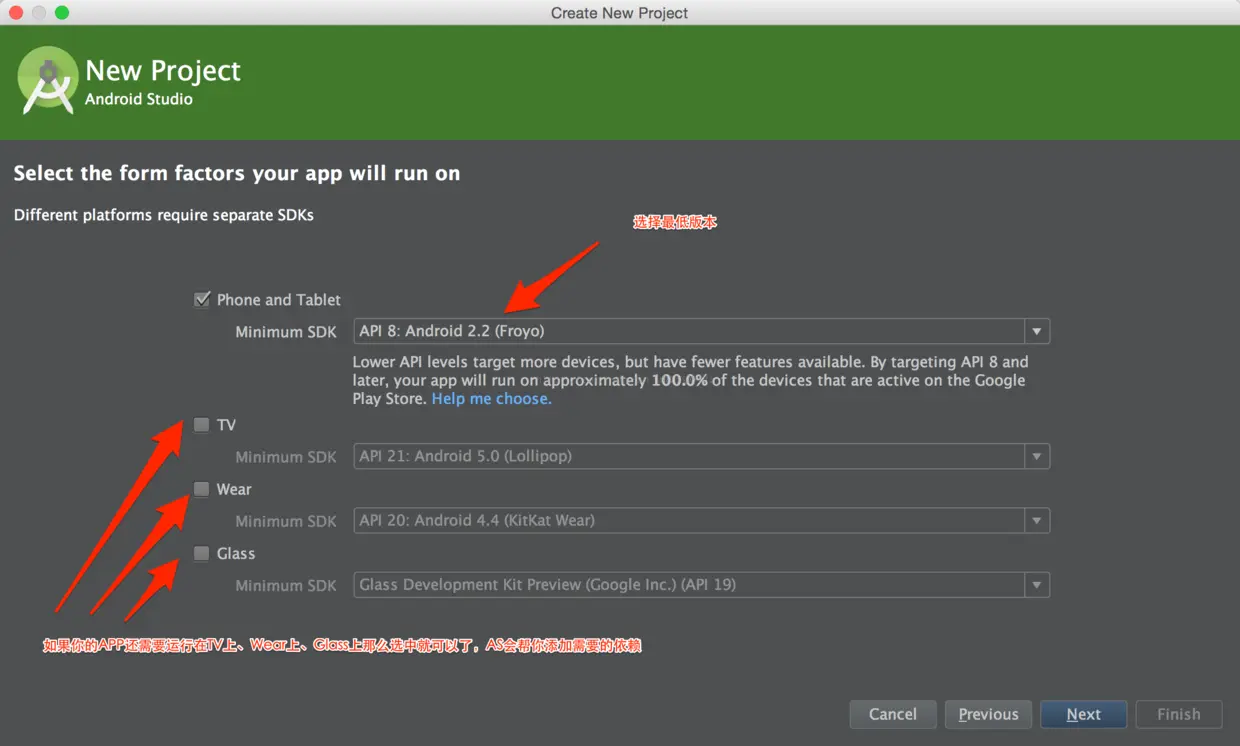Enable the TV form factor checkbox
The width and height of the screenshot is (1240, 746).
(202, 425)
